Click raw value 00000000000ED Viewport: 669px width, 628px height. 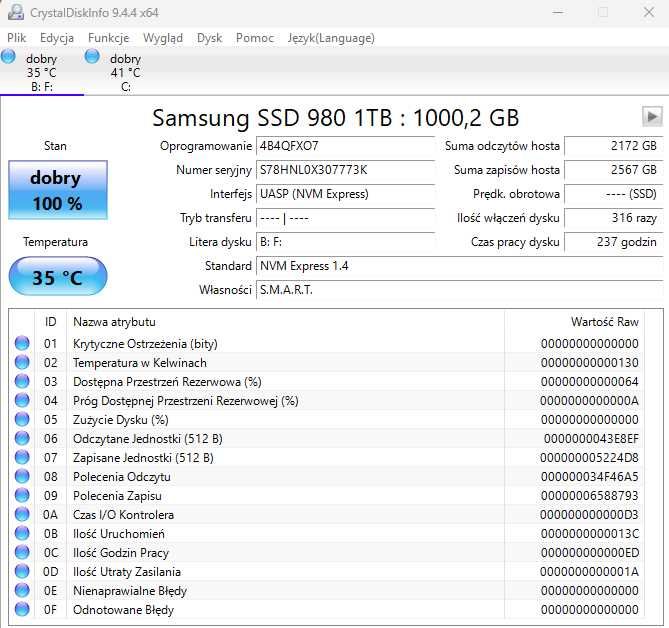tap(590, 552)
